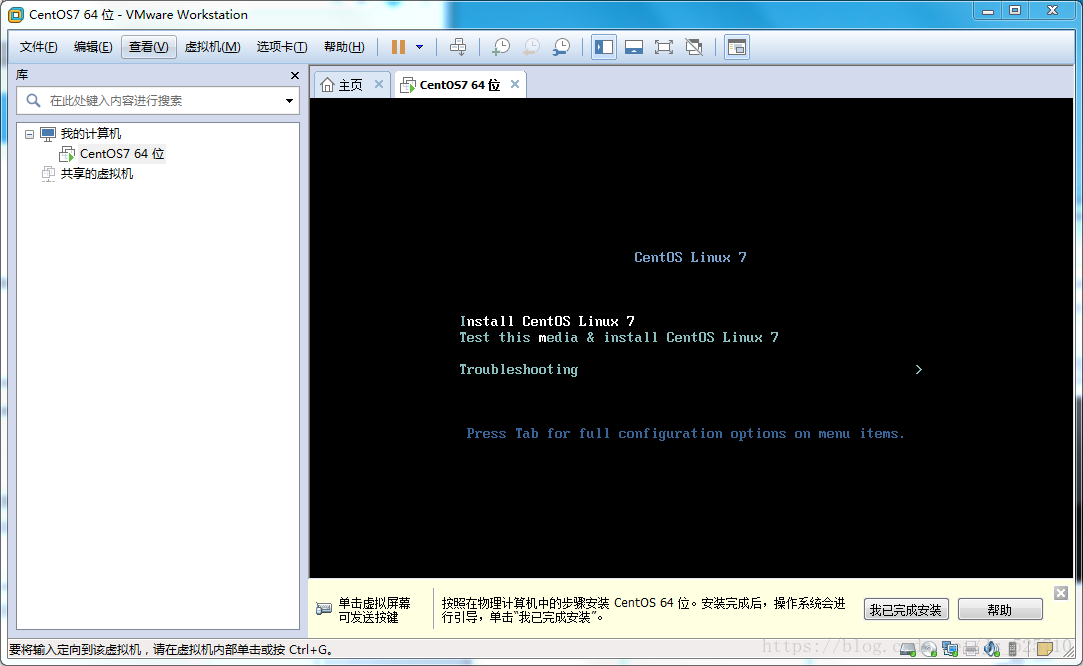Close the 库 library panel
Viewport: 1083px width, 666px height.
(295, 75)
